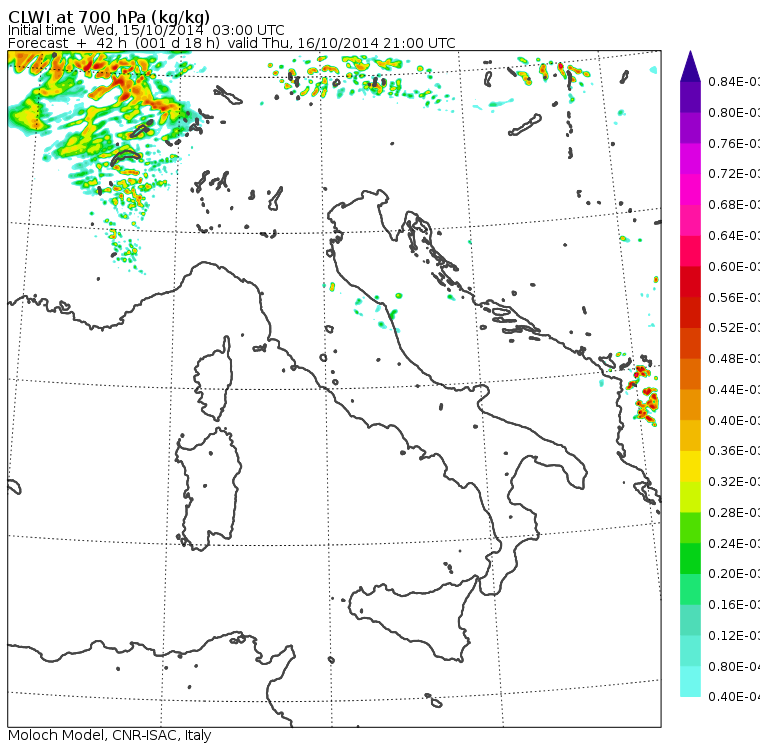This screenshot has height=749, width=760.
Task: Click the 0.60E-03 scale label
Action: (x=734, y=267)
